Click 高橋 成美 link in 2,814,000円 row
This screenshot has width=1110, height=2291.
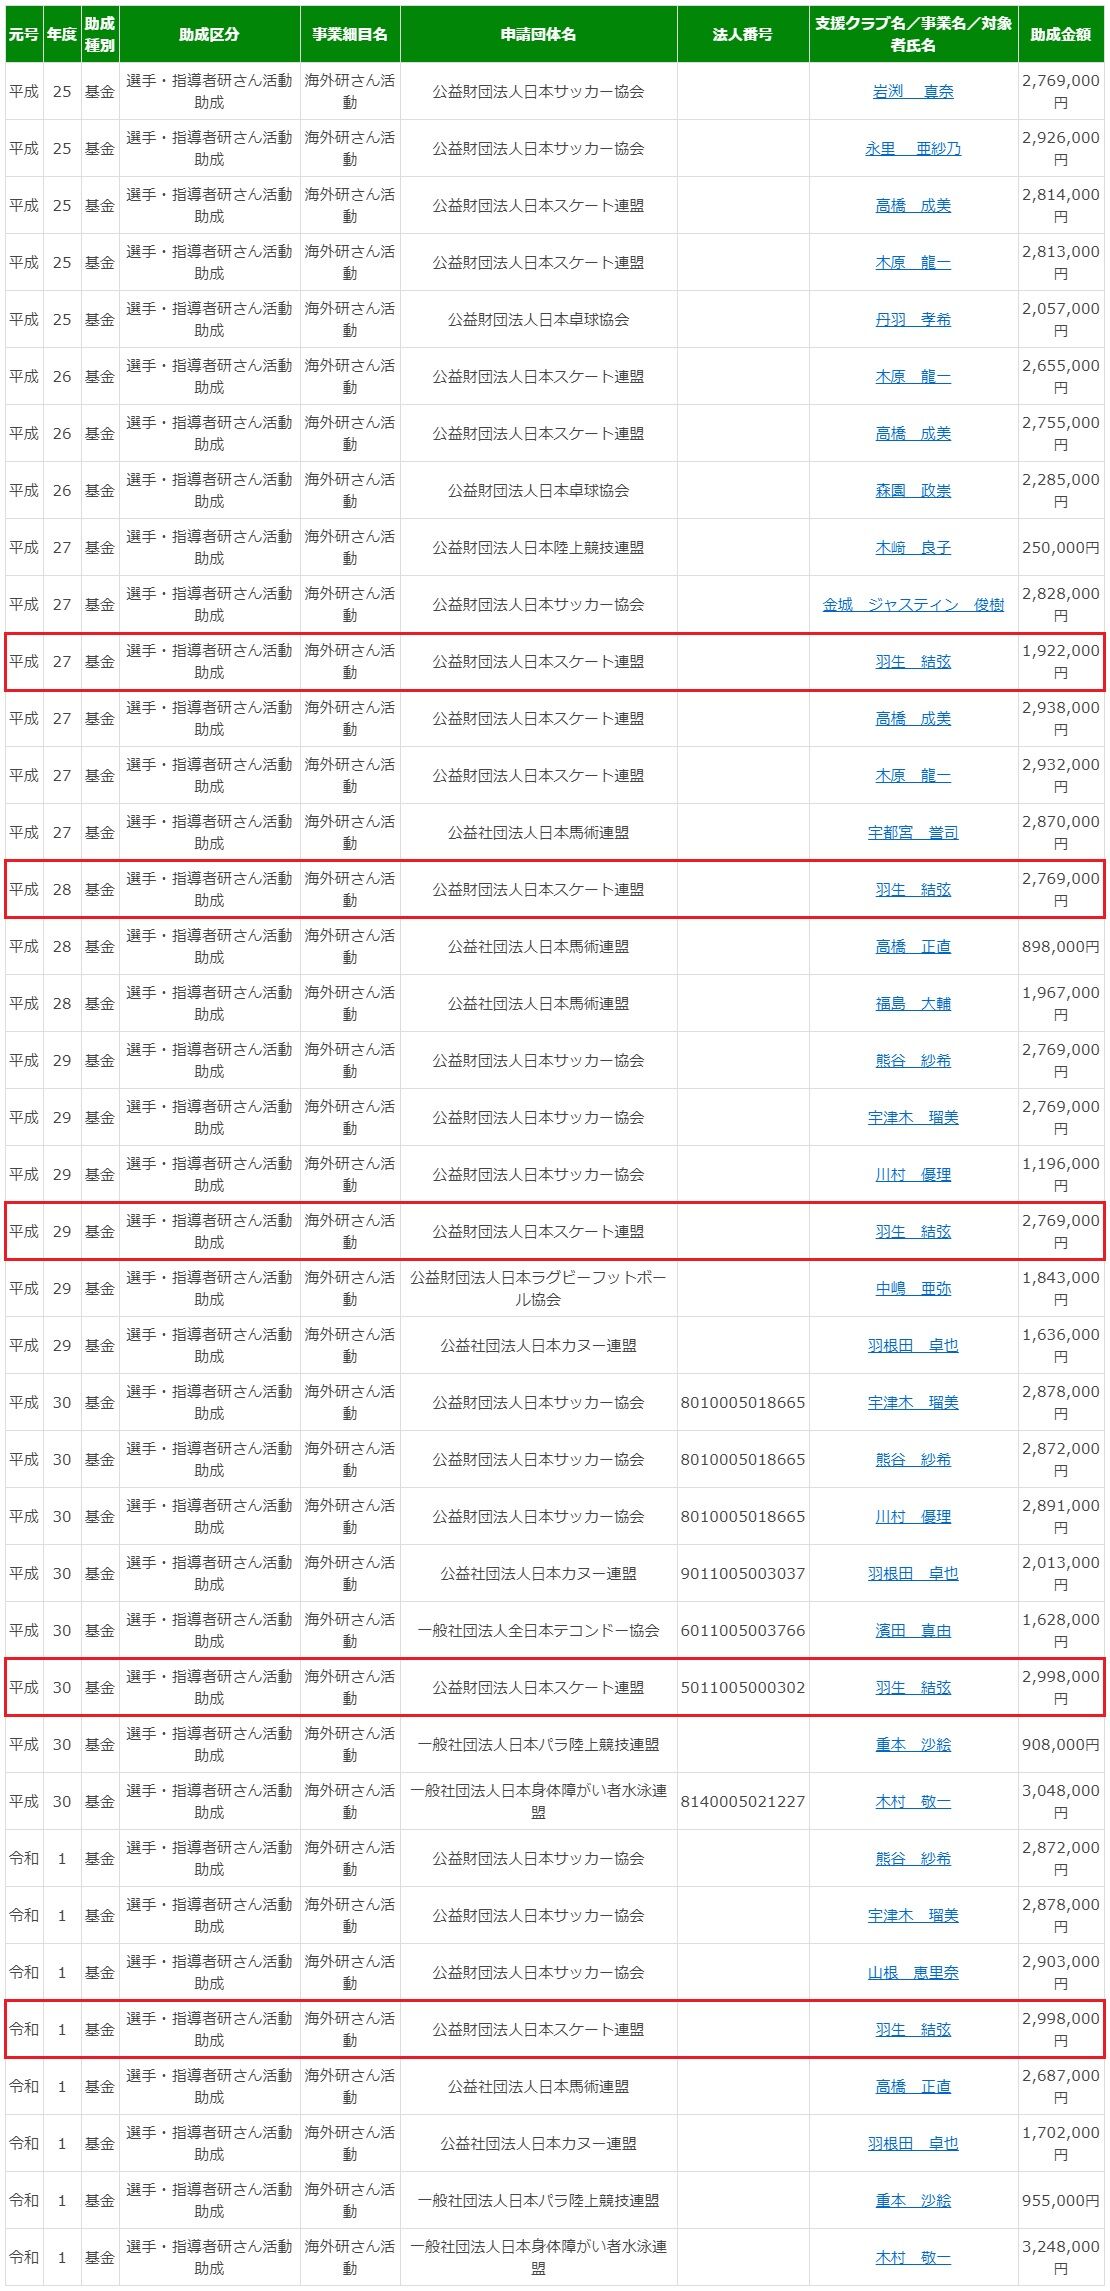click(913, 205)
